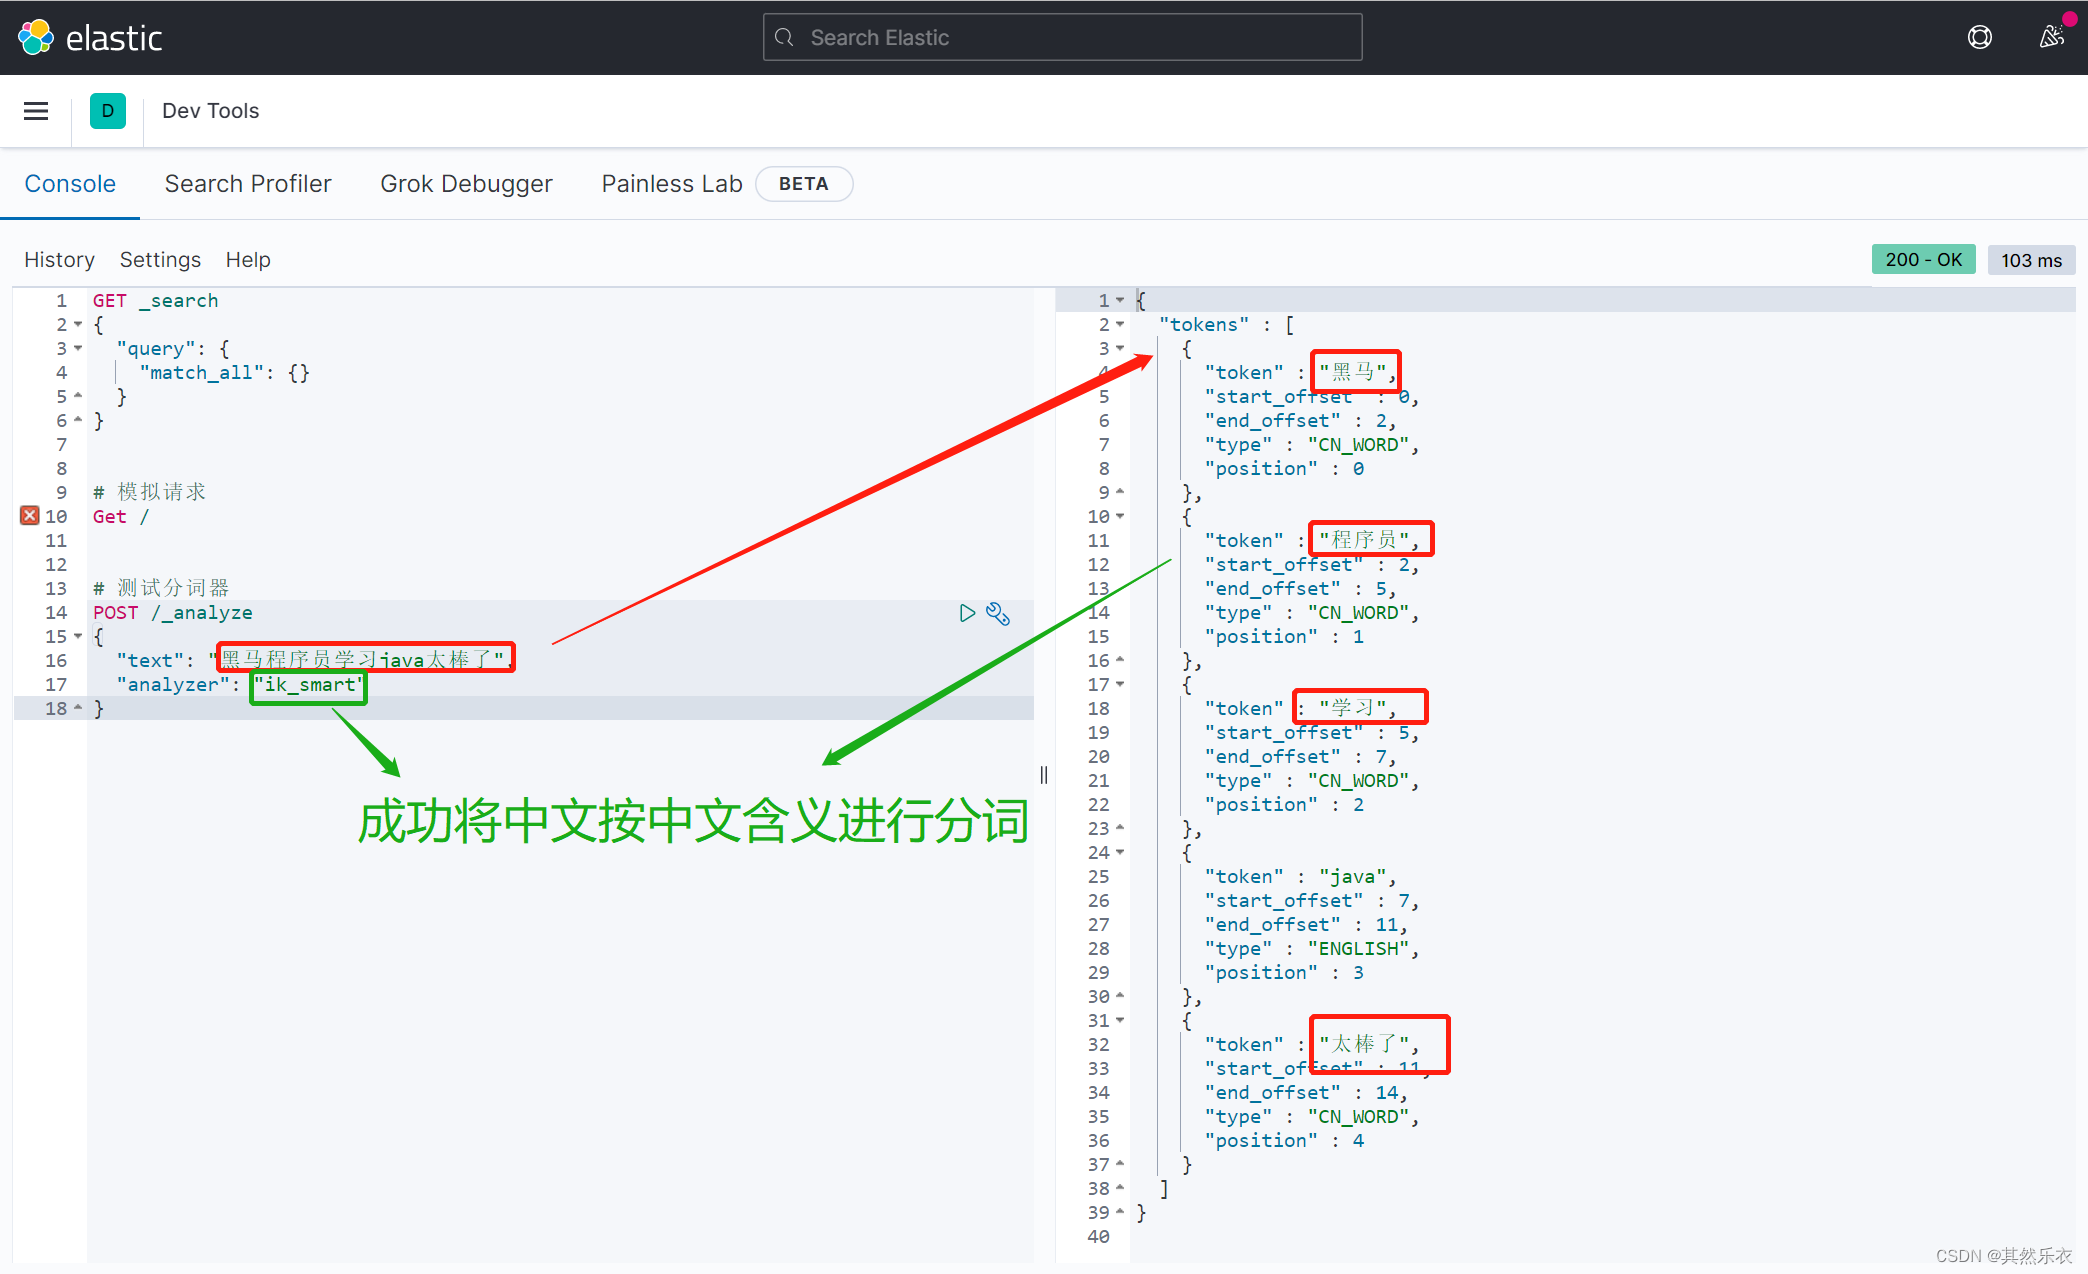The height and width of the screenshot is (1274, 2088).
Task: Open the help menu lifebuoy icon
Action: pos(1979,37)
